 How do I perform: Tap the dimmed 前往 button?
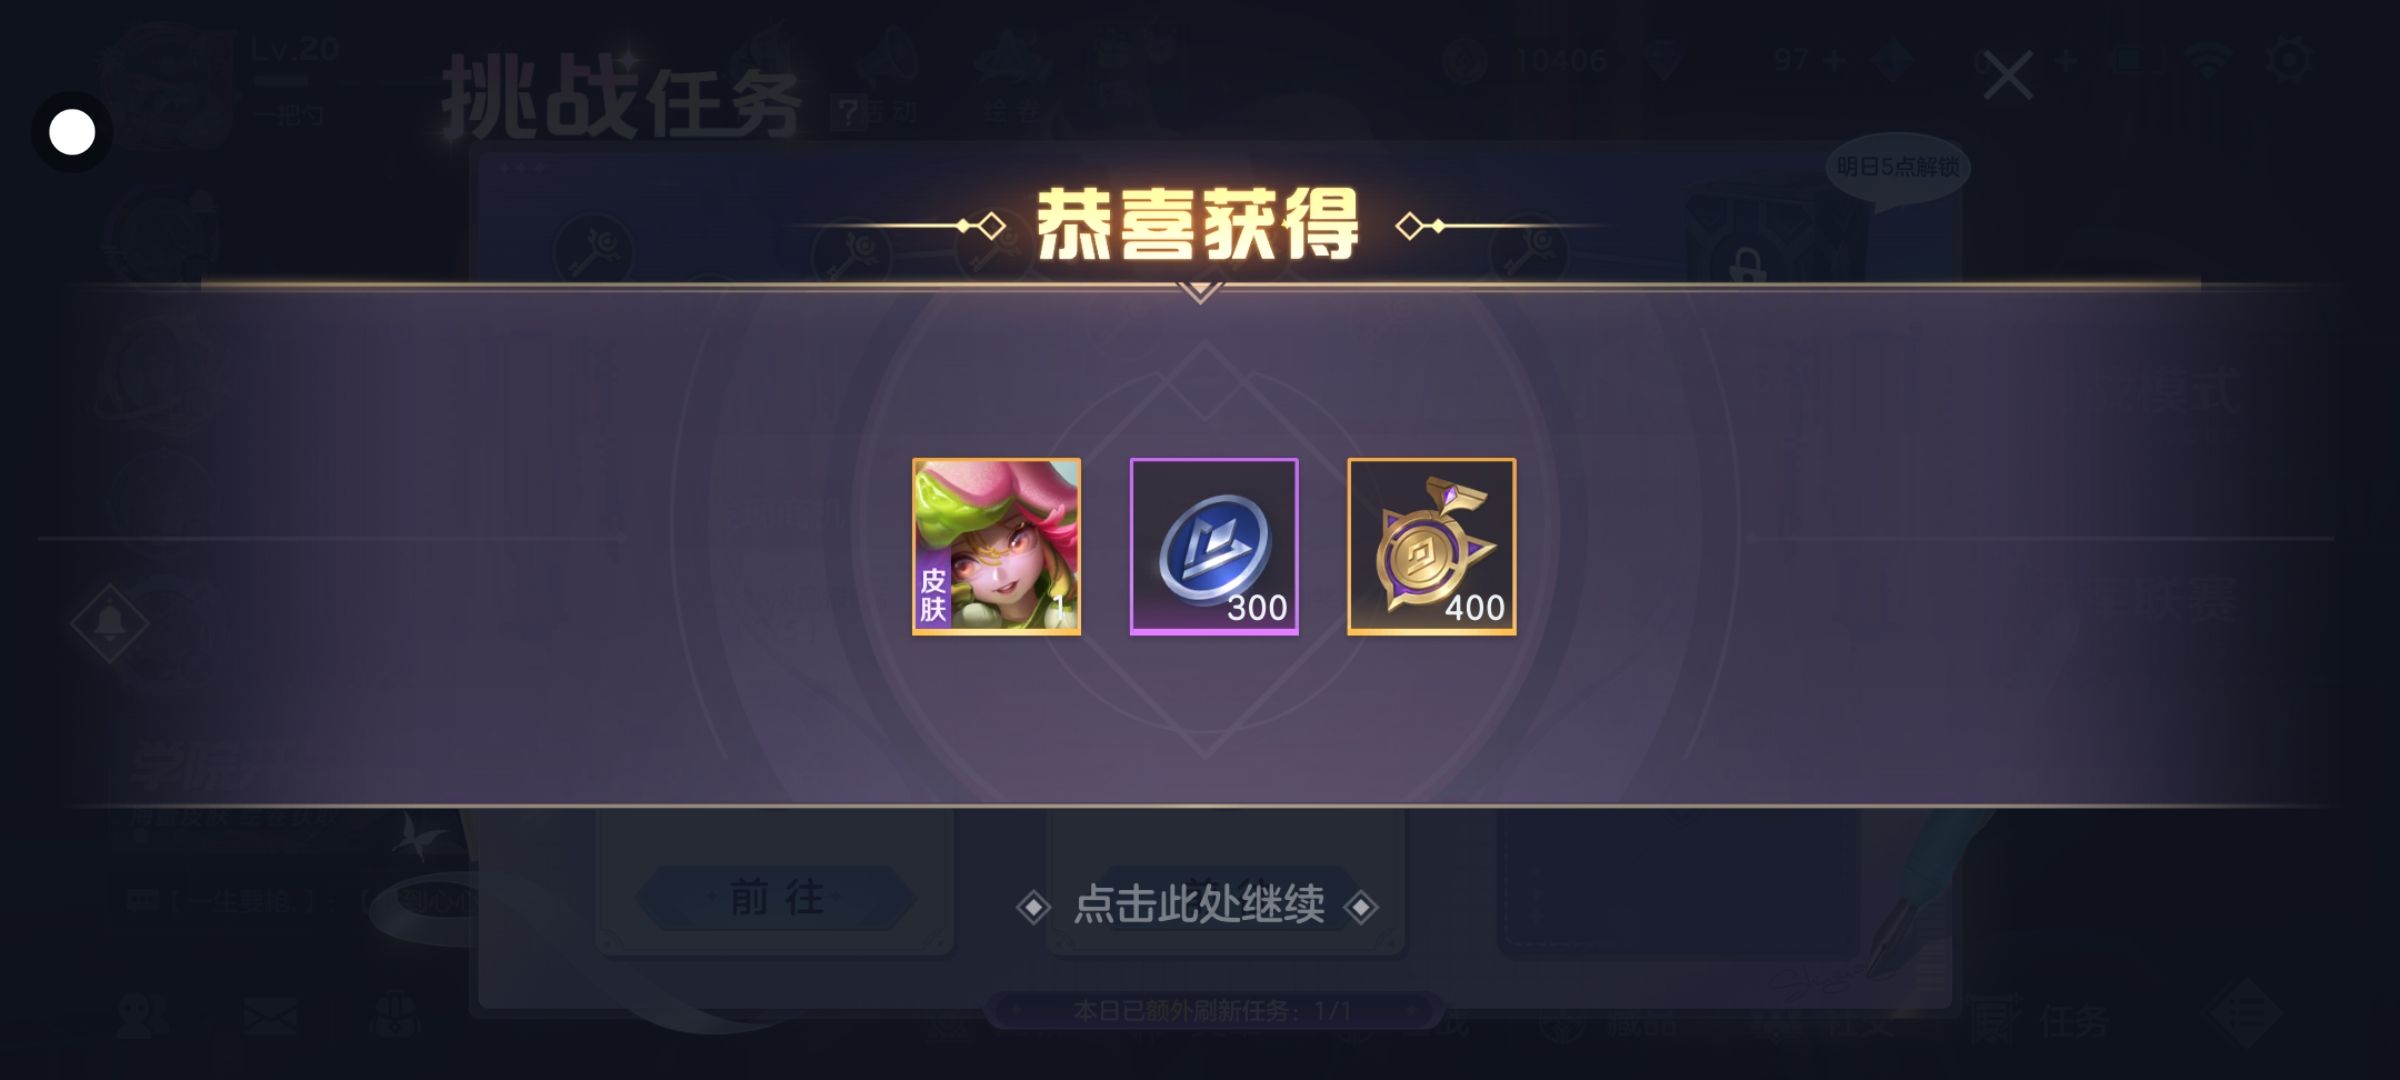click(776, 898)
